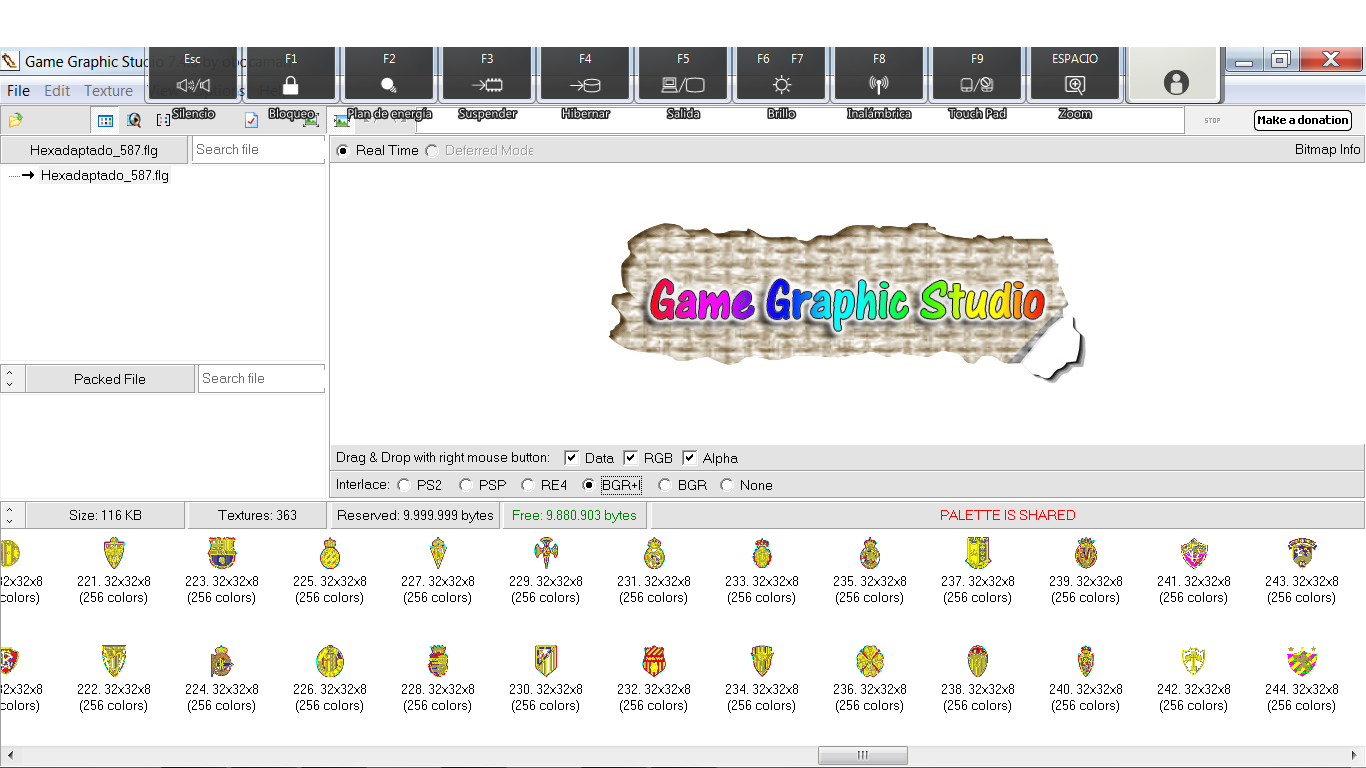1366x768 pixels.
Task: Select texture thumbnail 235
Action: pos(870,553)
